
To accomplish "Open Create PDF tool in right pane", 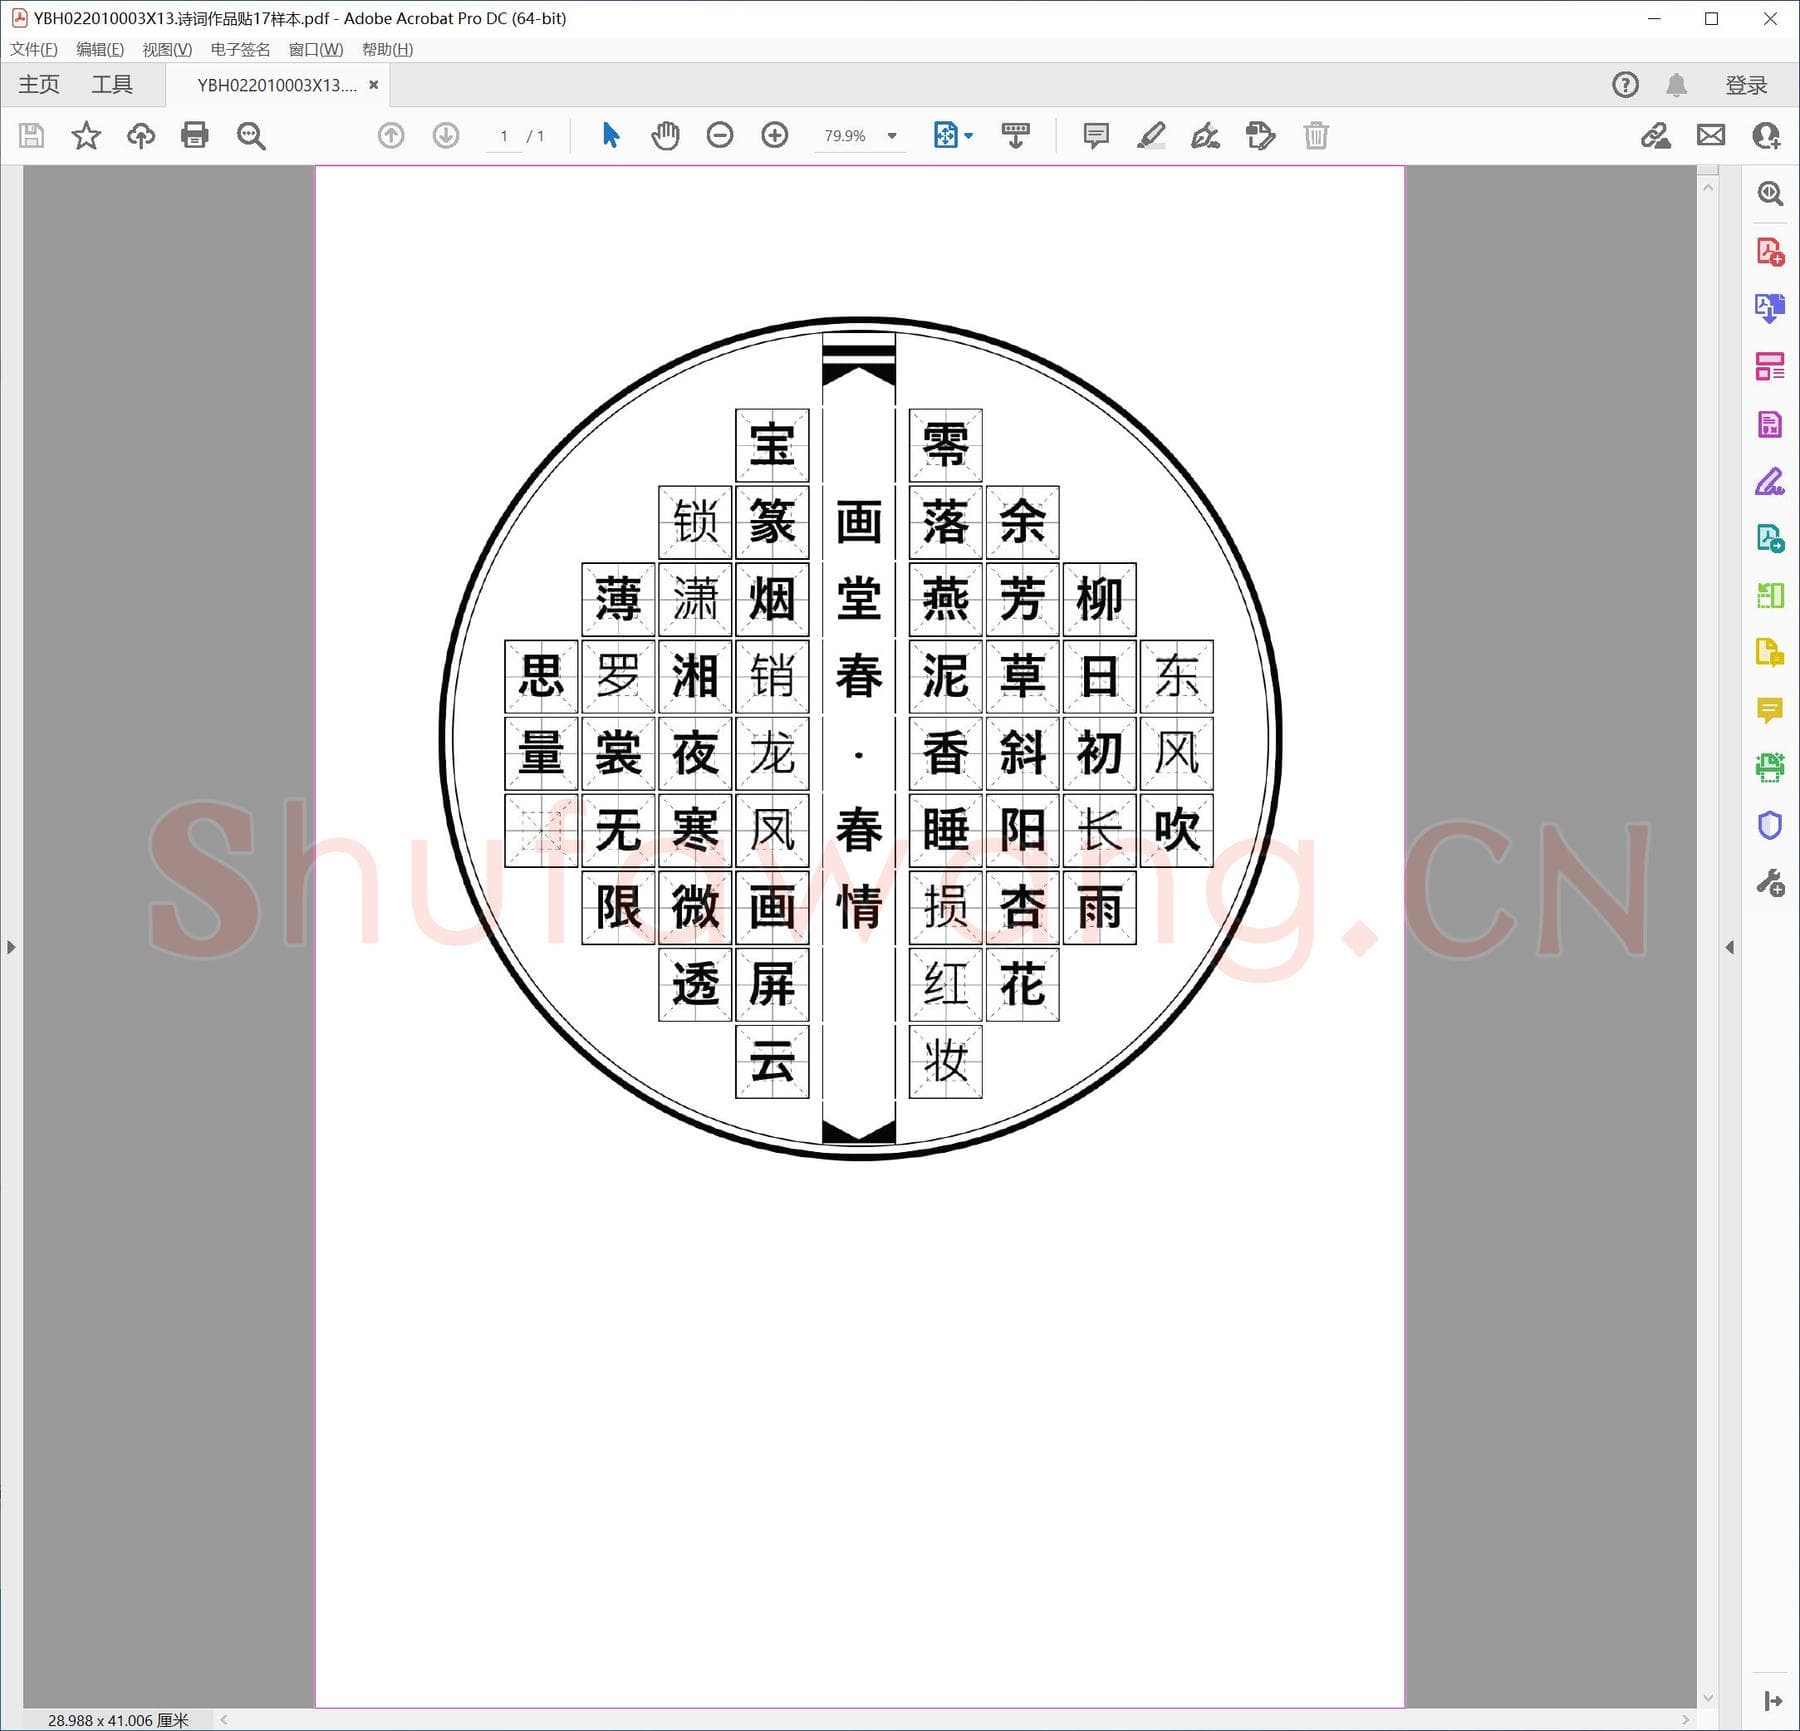I will coord(1770,251).
